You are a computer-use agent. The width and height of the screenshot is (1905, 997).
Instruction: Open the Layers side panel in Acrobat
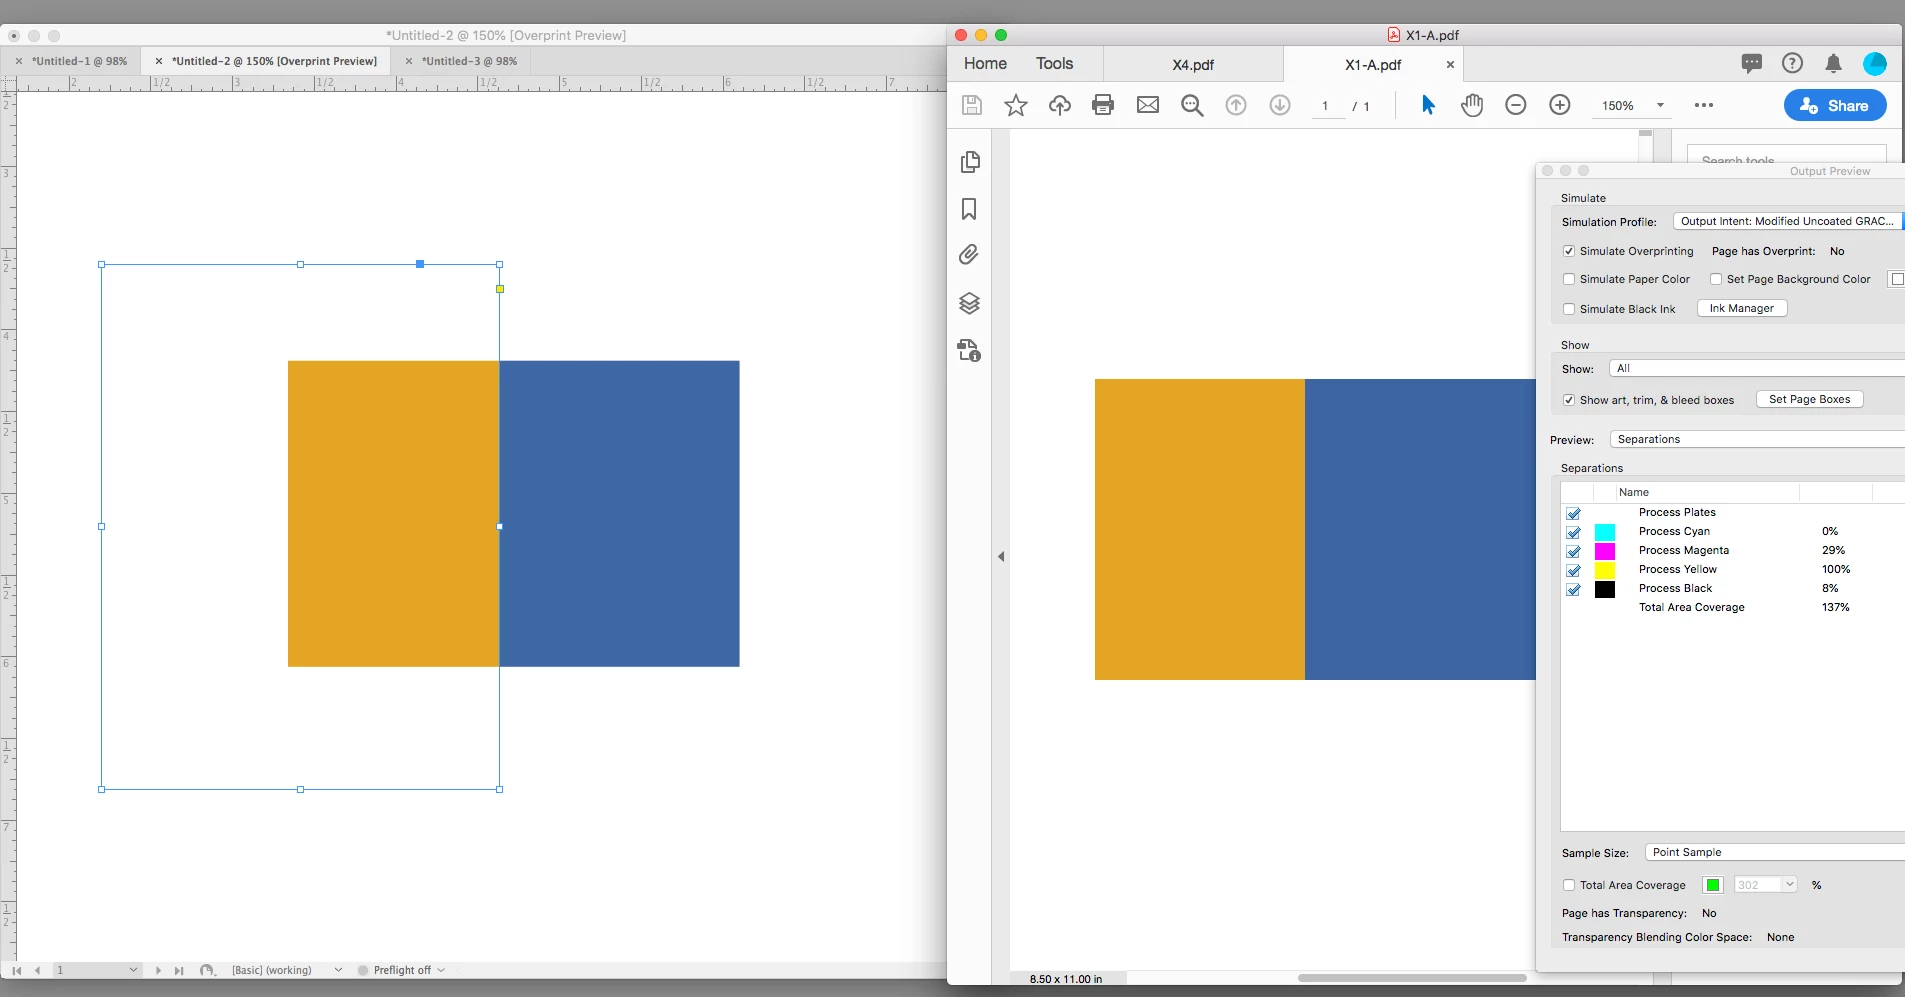969,303
